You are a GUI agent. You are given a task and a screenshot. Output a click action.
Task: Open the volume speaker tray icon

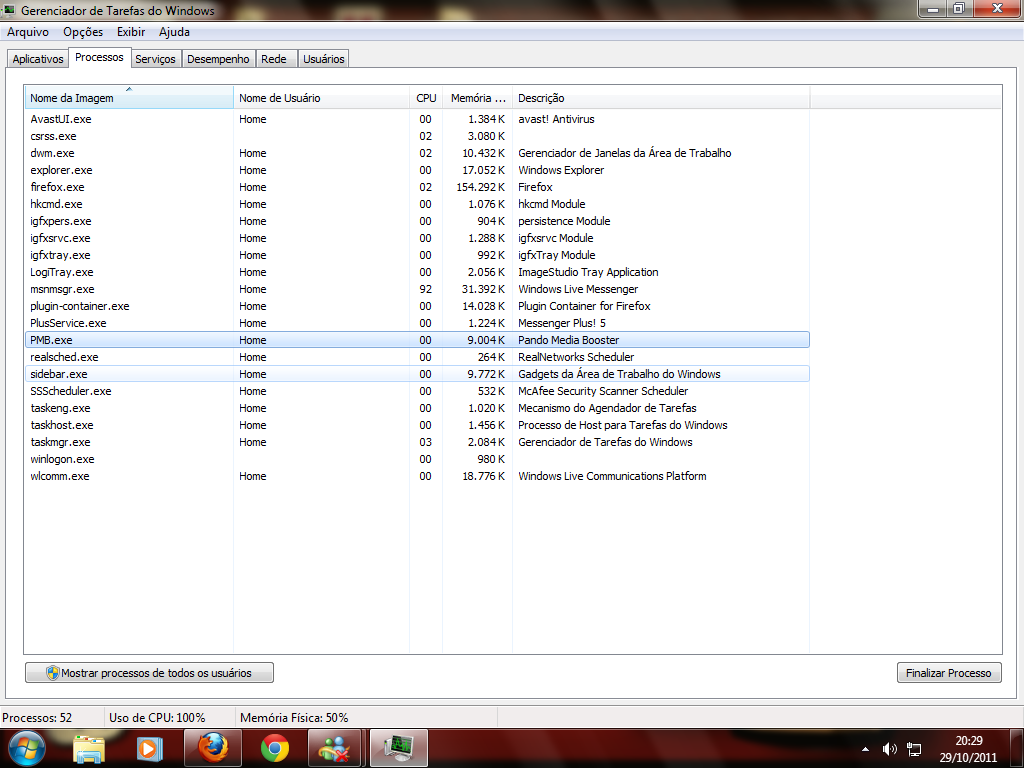coord(889,749)
